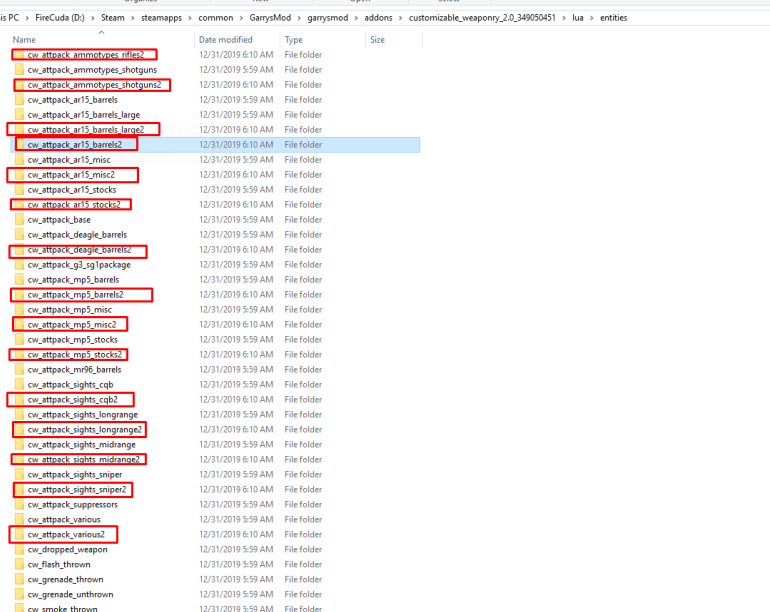Select folder icon of cw_attpack_mp5_stocks
770x612 pixels.
click(19, 339)
